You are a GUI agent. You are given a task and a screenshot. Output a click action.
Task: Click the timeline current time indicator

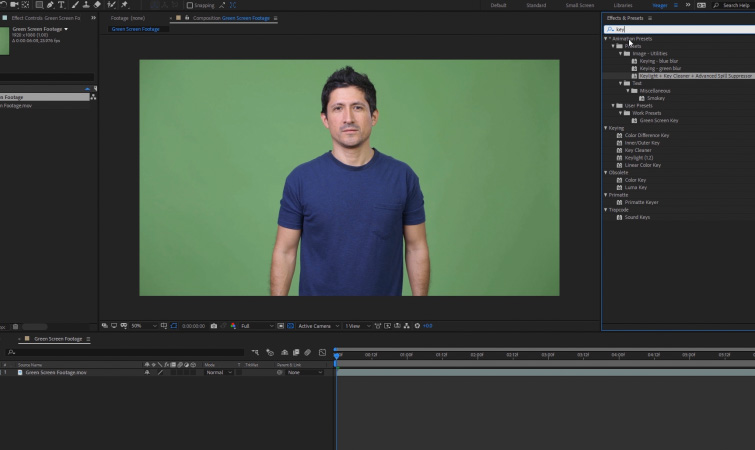pos(338,354)
